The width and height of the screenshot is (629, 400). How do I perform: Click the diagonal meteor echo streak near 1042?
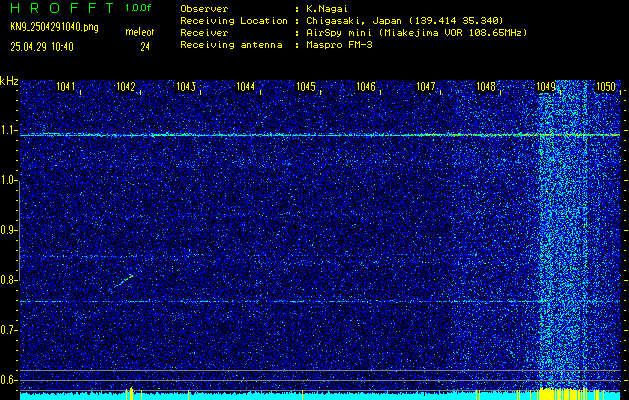pyautogui.click(x=124, y=281)
